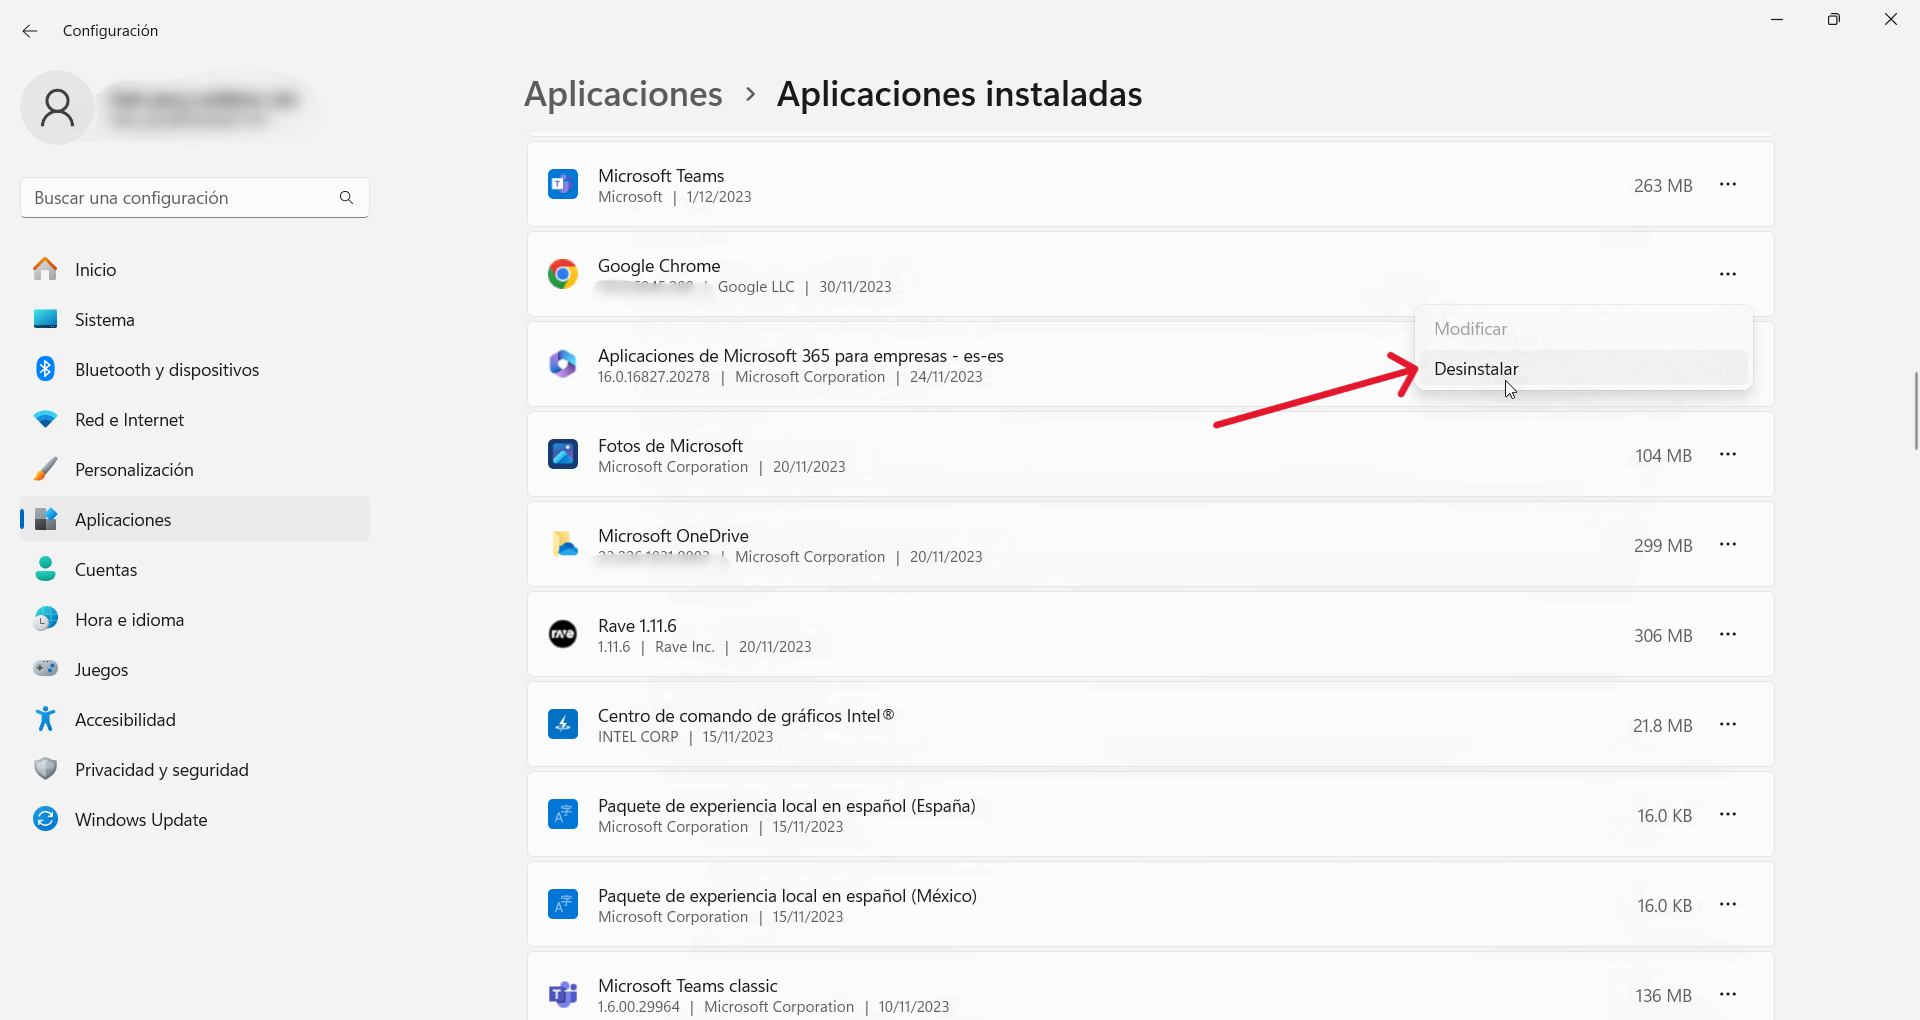Click the 104 MB size for Fotos
Viewport: 1920px width, 1020px height.
(x=1664, y=456)
